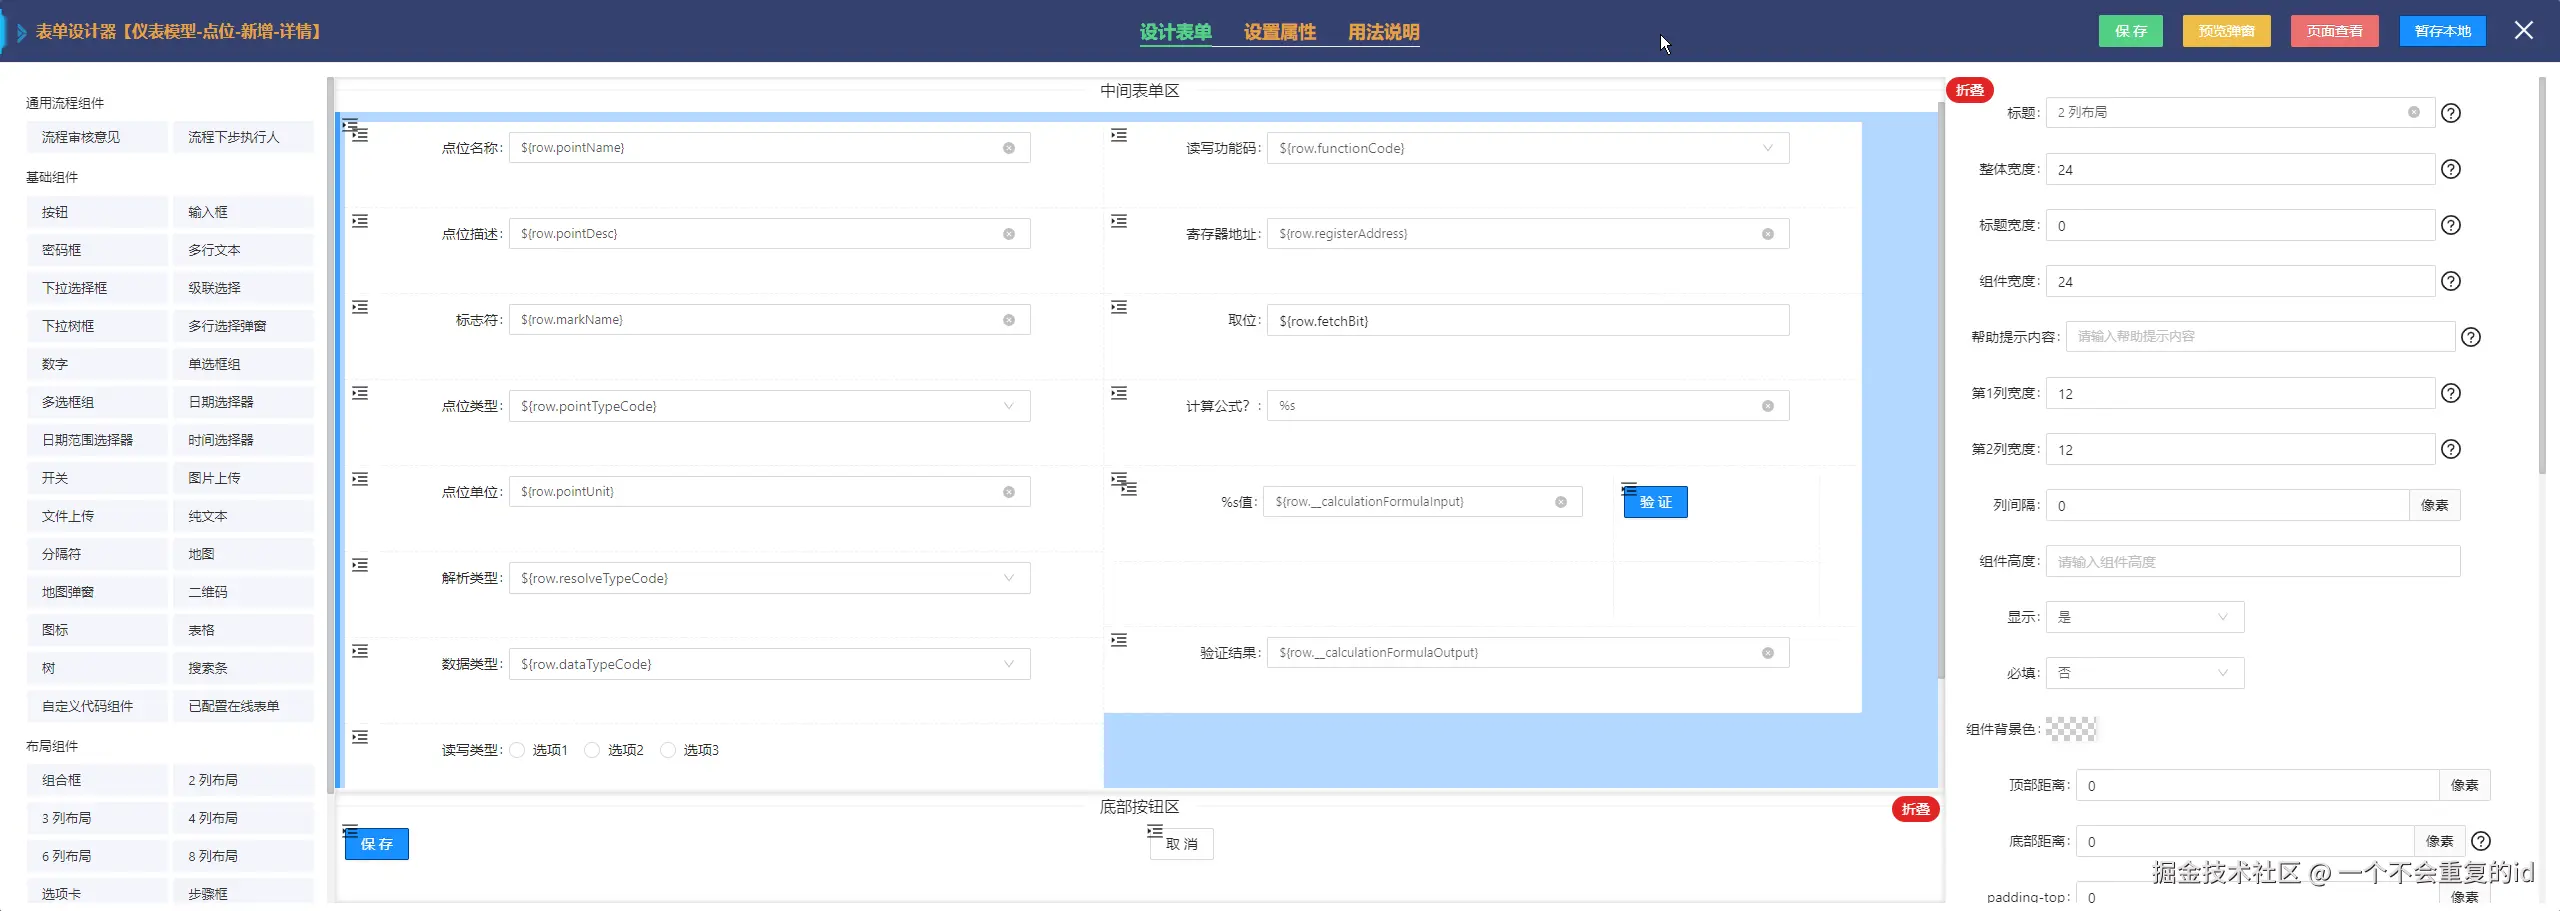Screen dimensions: 2560x911
Task: Click the drag handle beside 读写功能码 field
Action: tap(1119, 135)
